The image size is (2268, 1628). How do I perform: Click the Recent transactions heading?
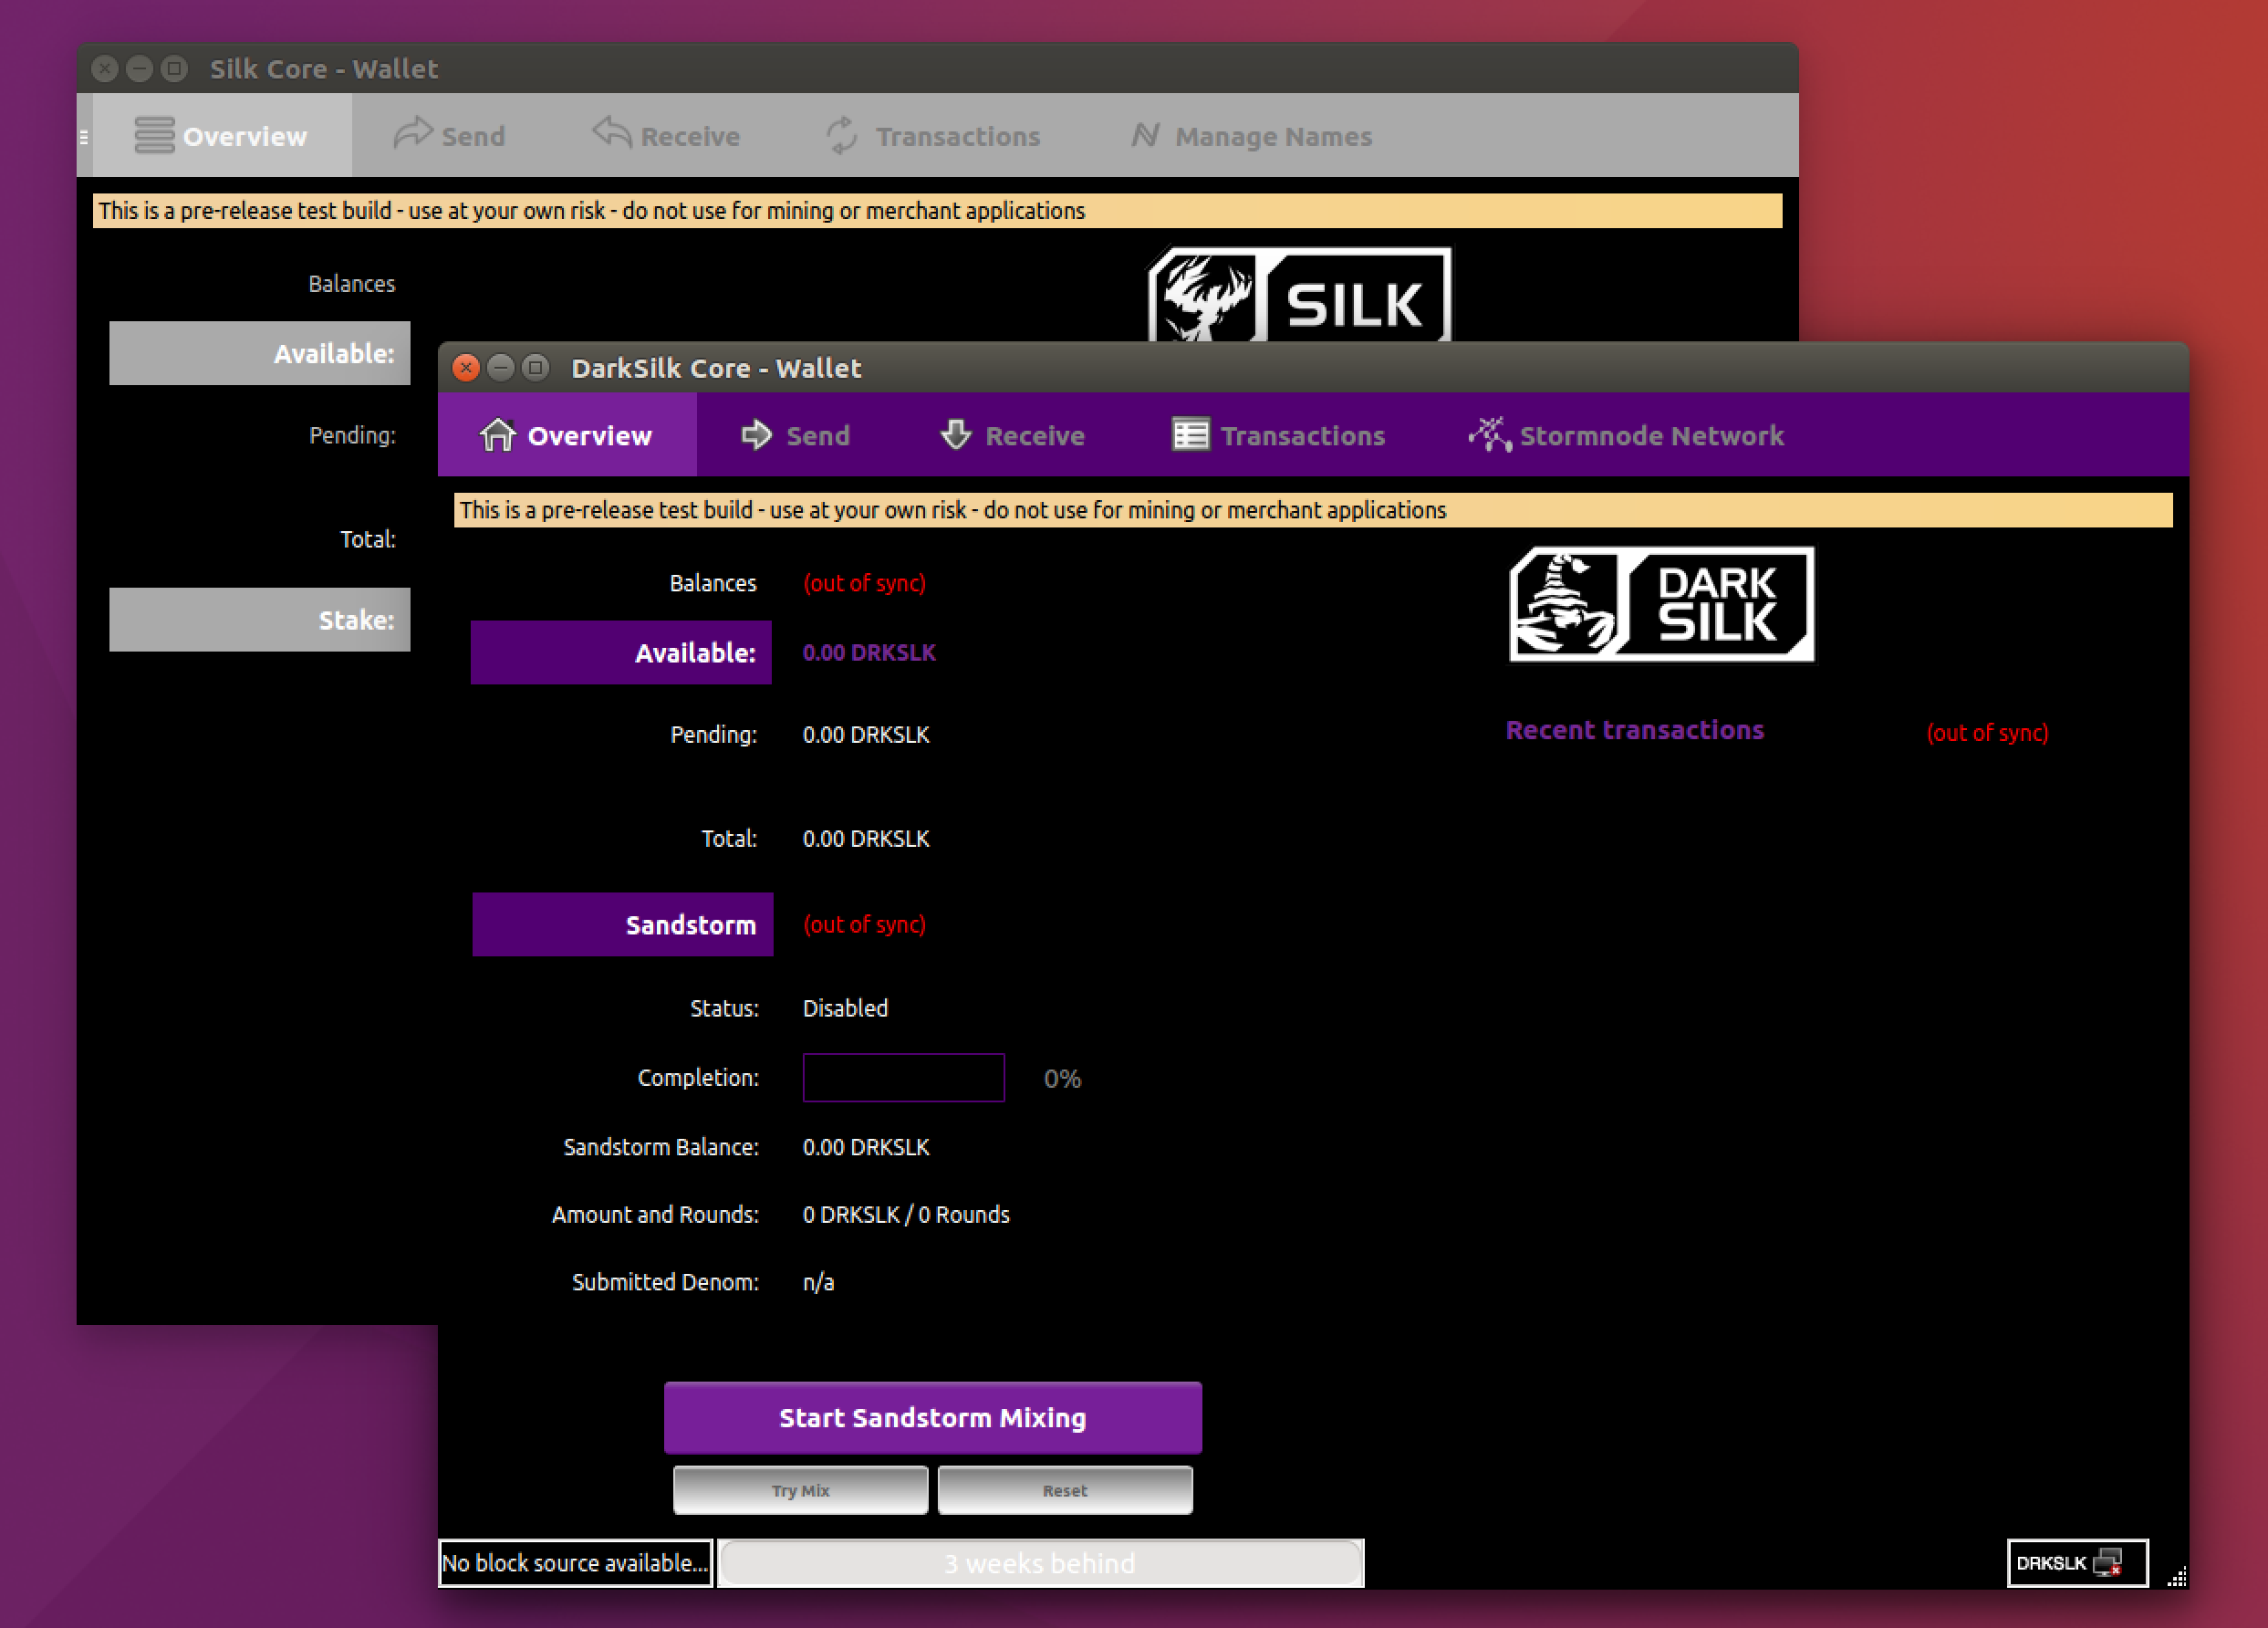coord(1634,730)
